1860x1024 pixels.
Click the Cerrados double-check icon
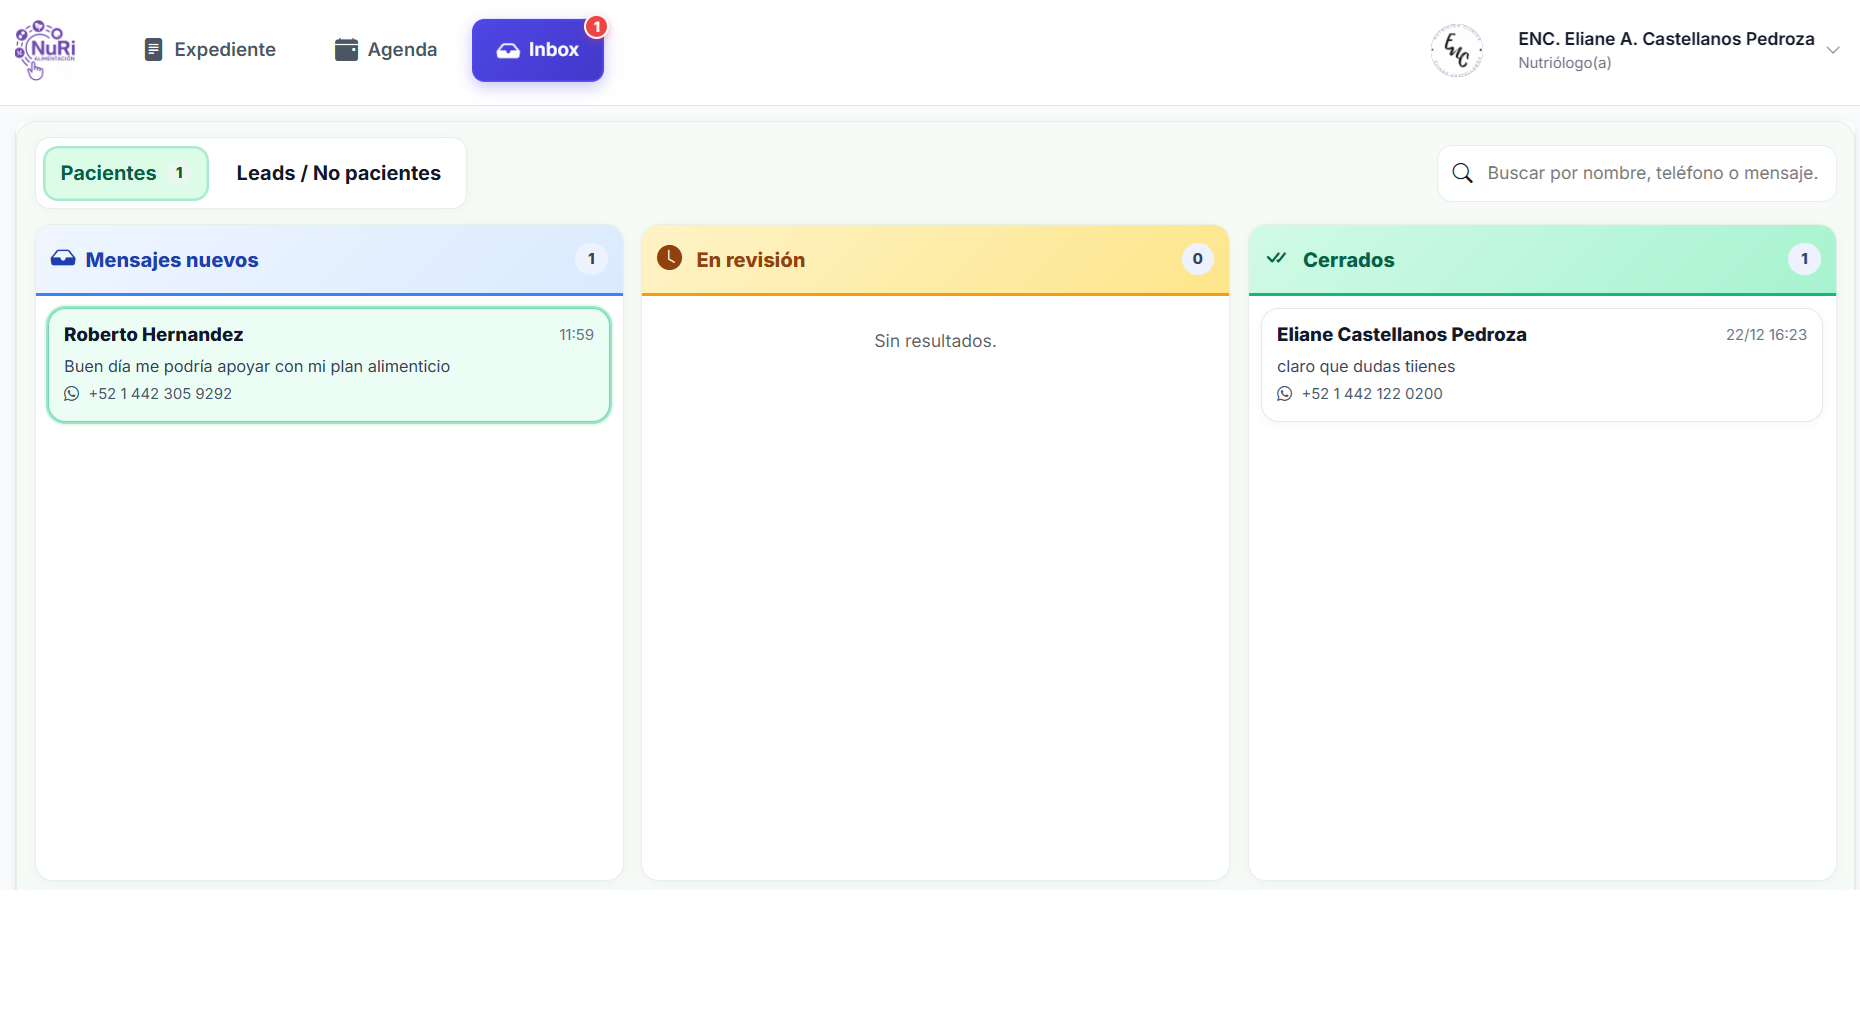[x=1276, y=258]
